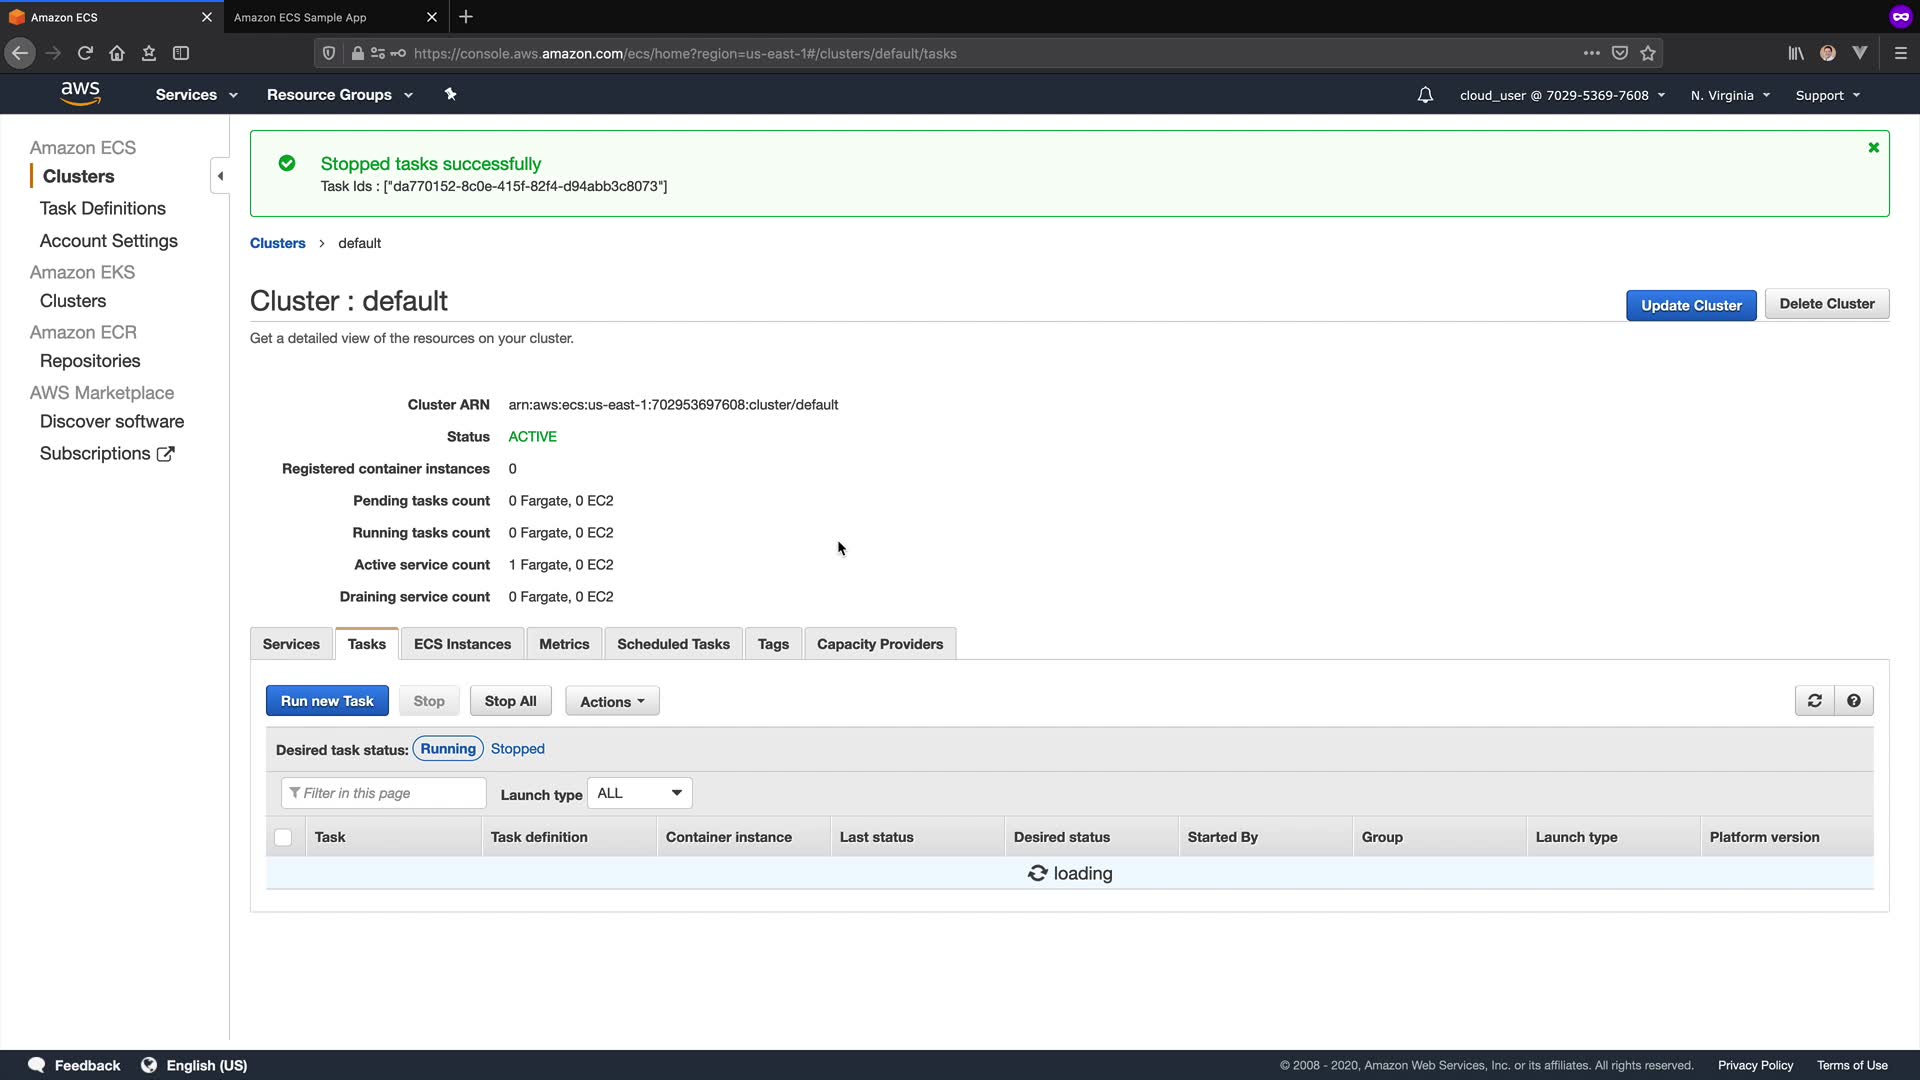
Task: Expand the Actions dropdown button
Action: point(612,702)
